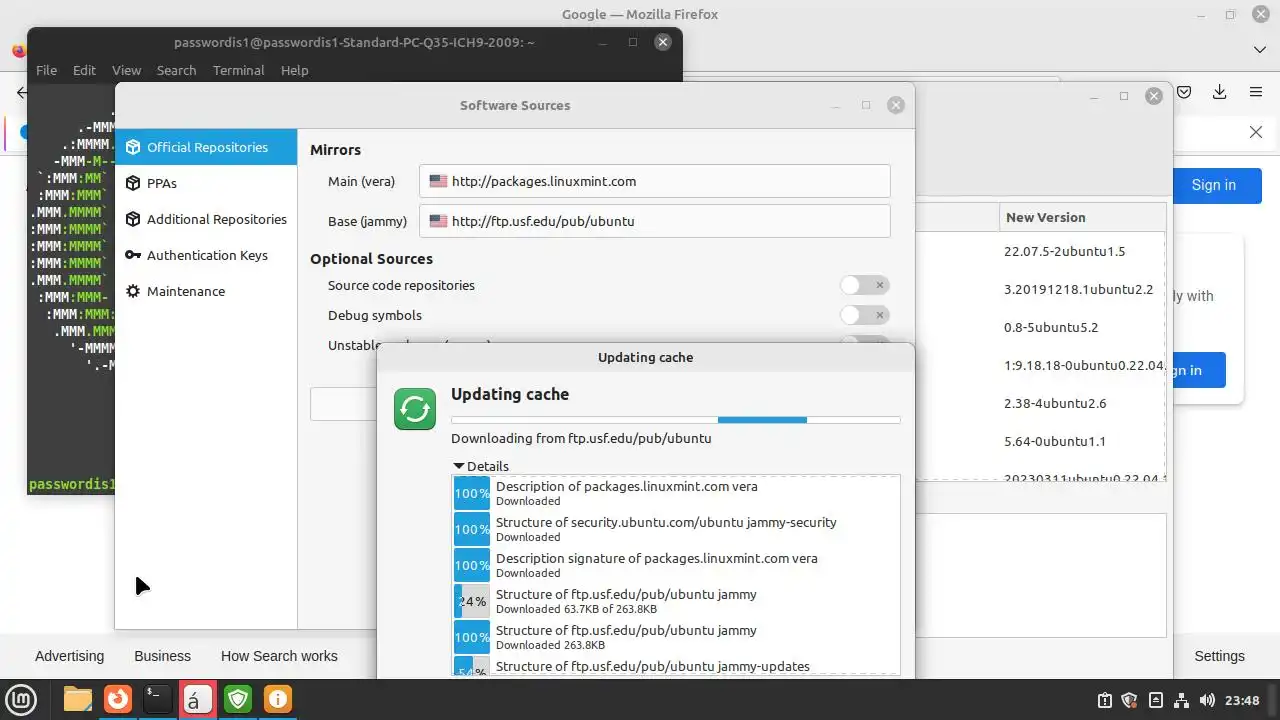Open the network icon in system tray
This screenshot has height=720, width=1280.
(x=1181, y=701)
